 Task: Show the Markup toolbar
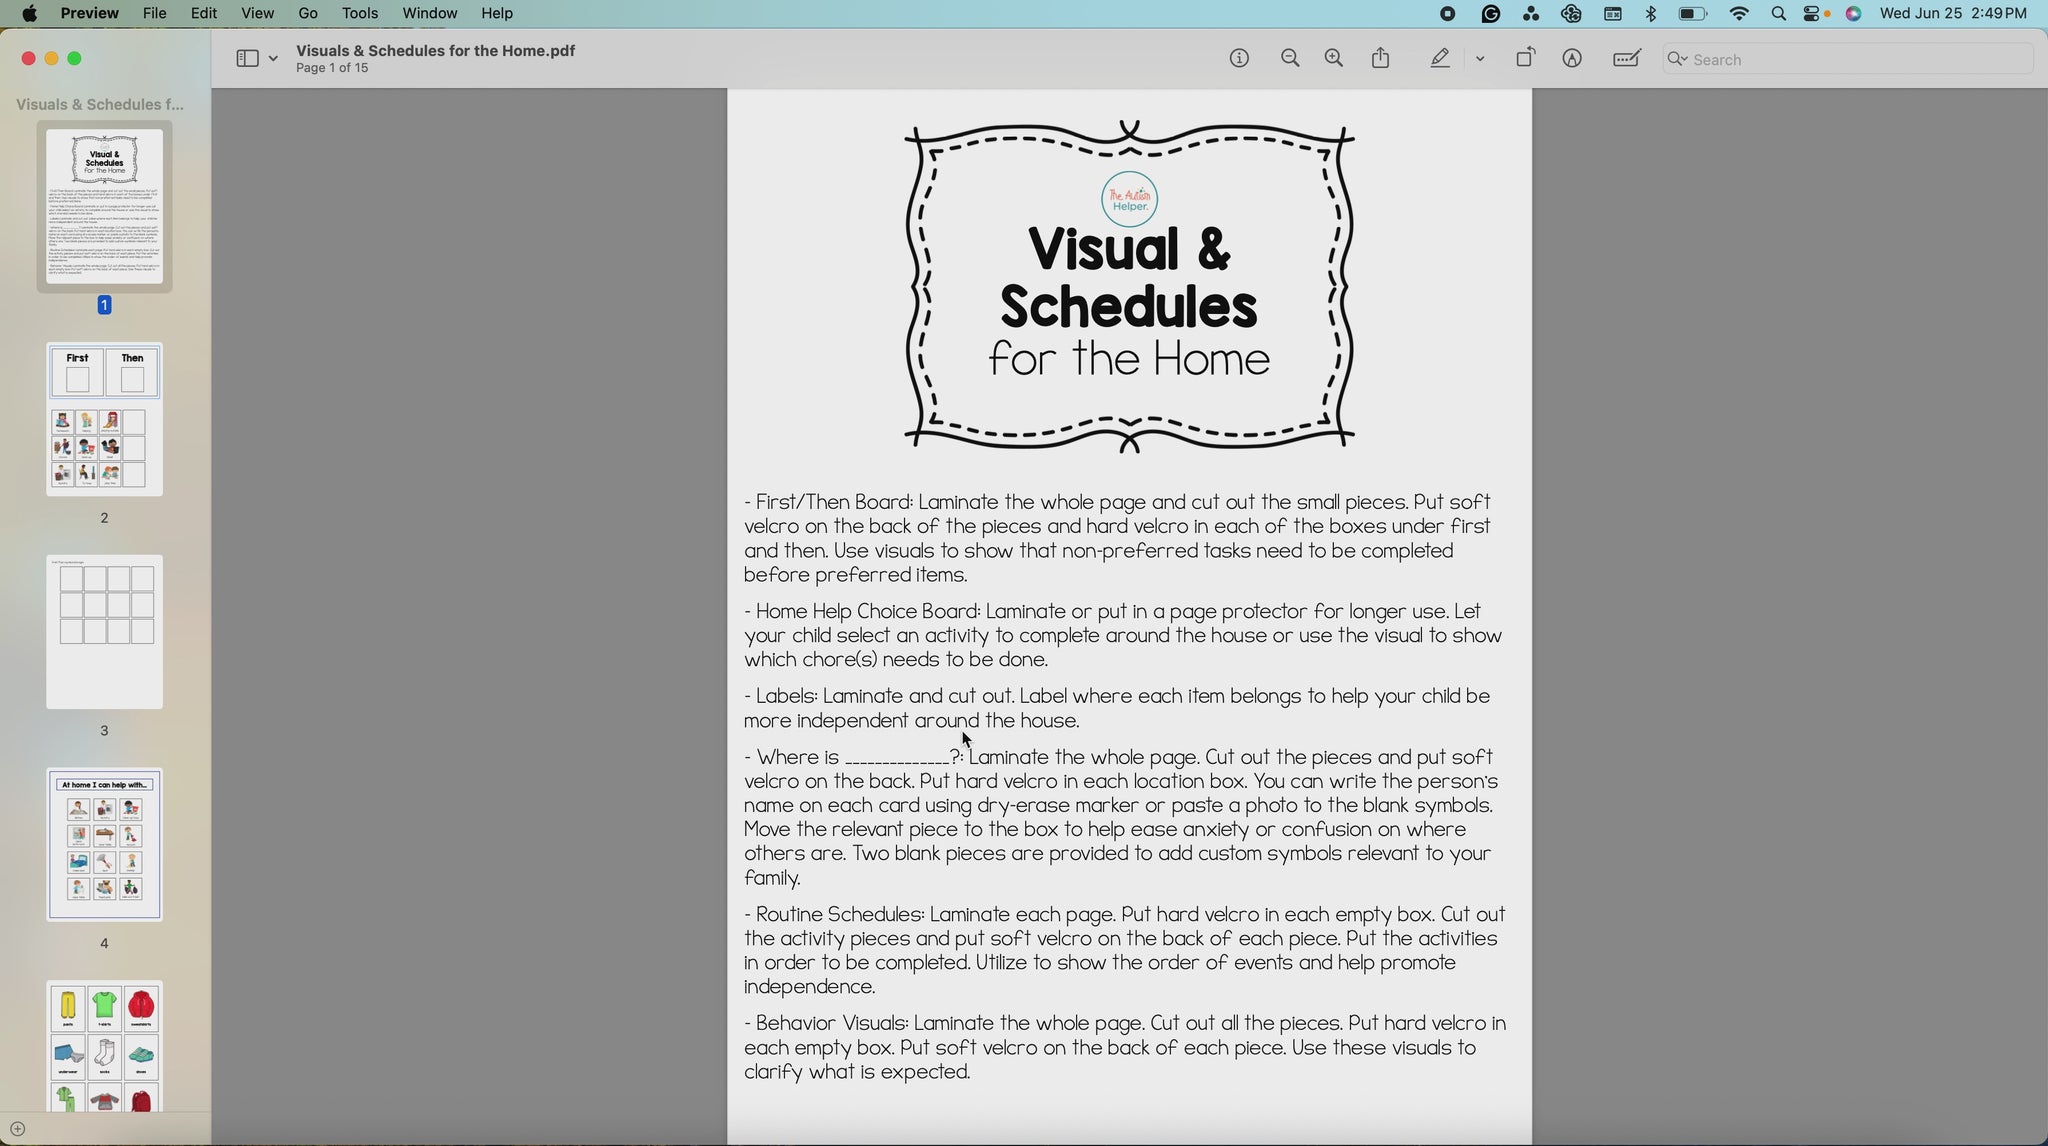pos(1572,59)
